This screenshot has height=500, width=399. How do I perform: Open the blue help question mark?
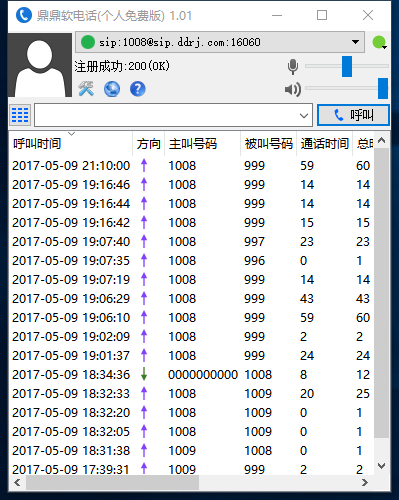pyautogui.click(x=138, y=89)
